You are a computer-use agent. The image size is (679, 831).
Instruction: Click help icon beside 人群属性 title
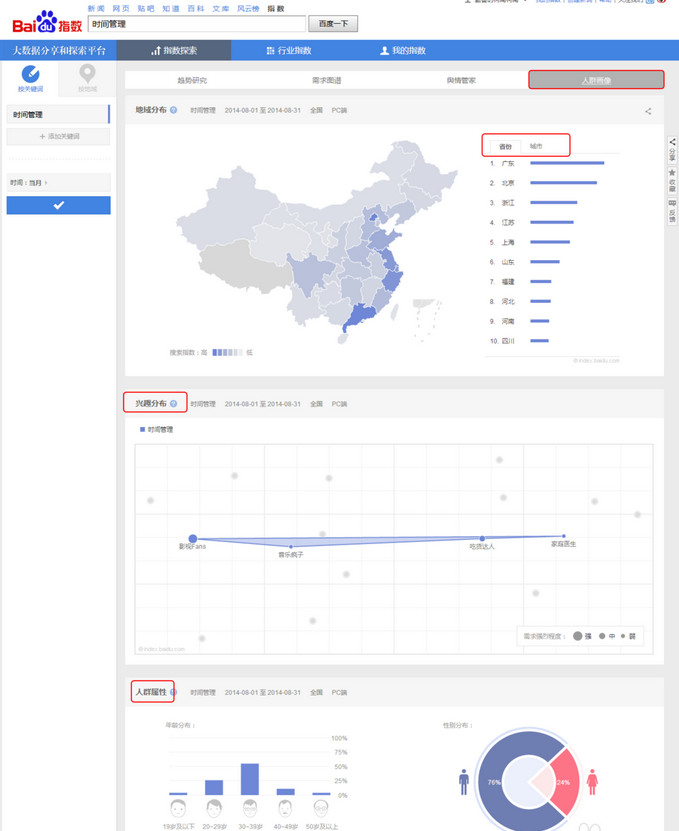click(173, 691)
